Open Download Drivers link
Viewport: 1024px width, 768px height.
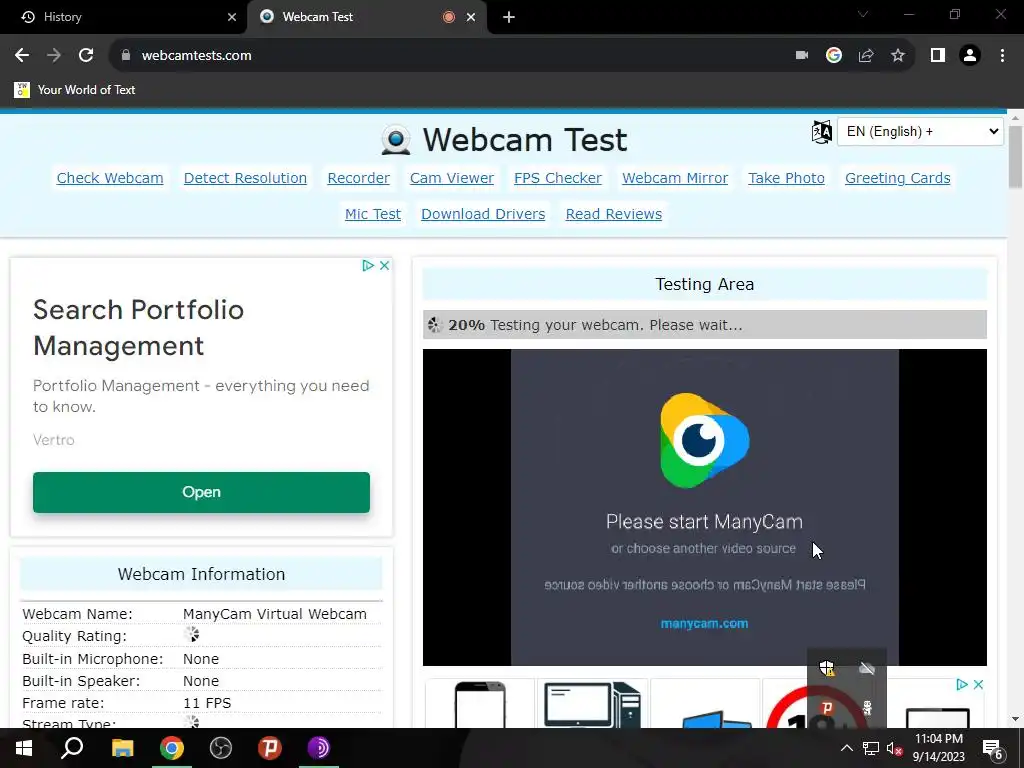[x=483, y=214]
